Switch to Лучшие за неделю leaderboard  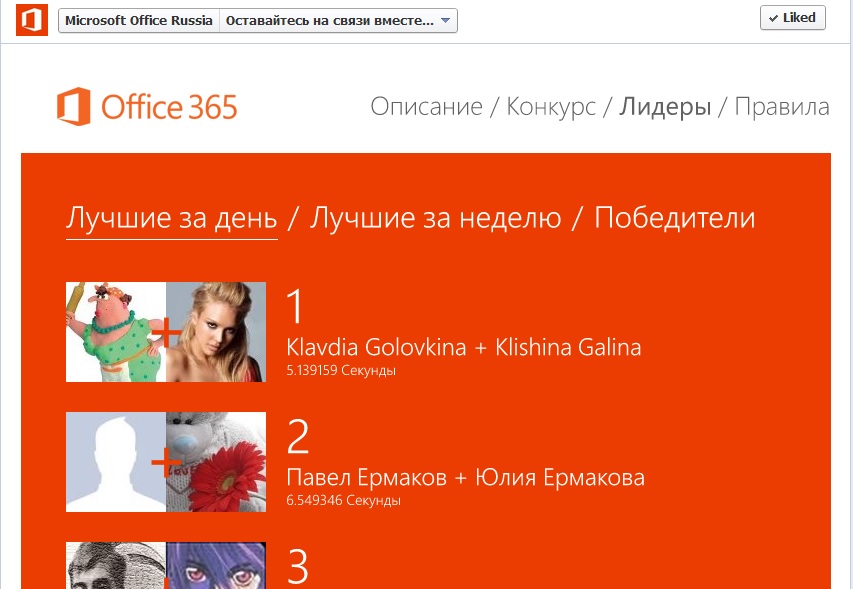[435, 217]
